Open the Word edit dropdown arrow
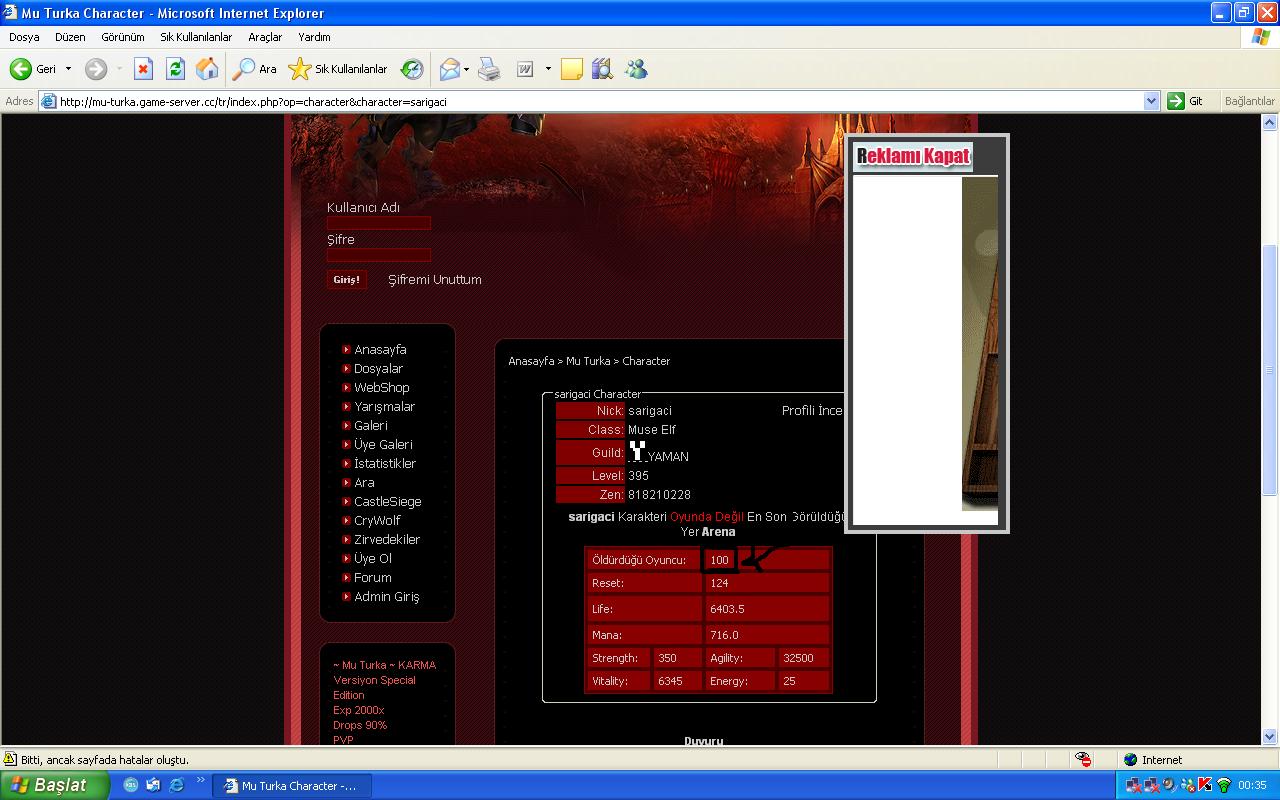Image resolution: width=1280 pixels, height=800 pixels. point(548,69)
